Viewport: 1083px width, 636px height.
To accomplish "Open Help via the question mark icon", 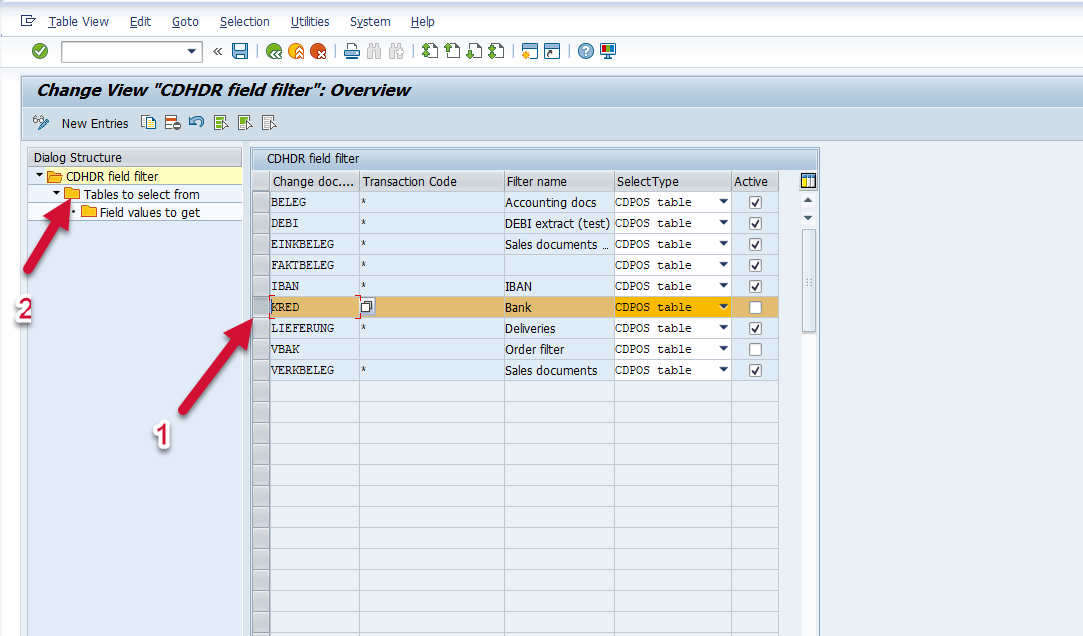I will click(x=586, y=51).
